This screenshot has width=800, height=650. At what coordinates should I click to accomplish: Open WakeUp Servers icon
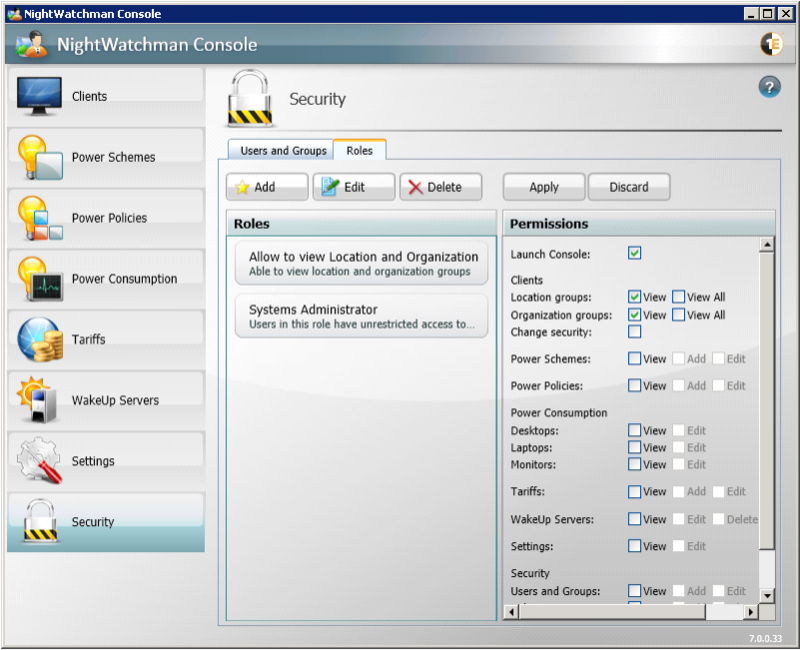(x=39, y=400)
